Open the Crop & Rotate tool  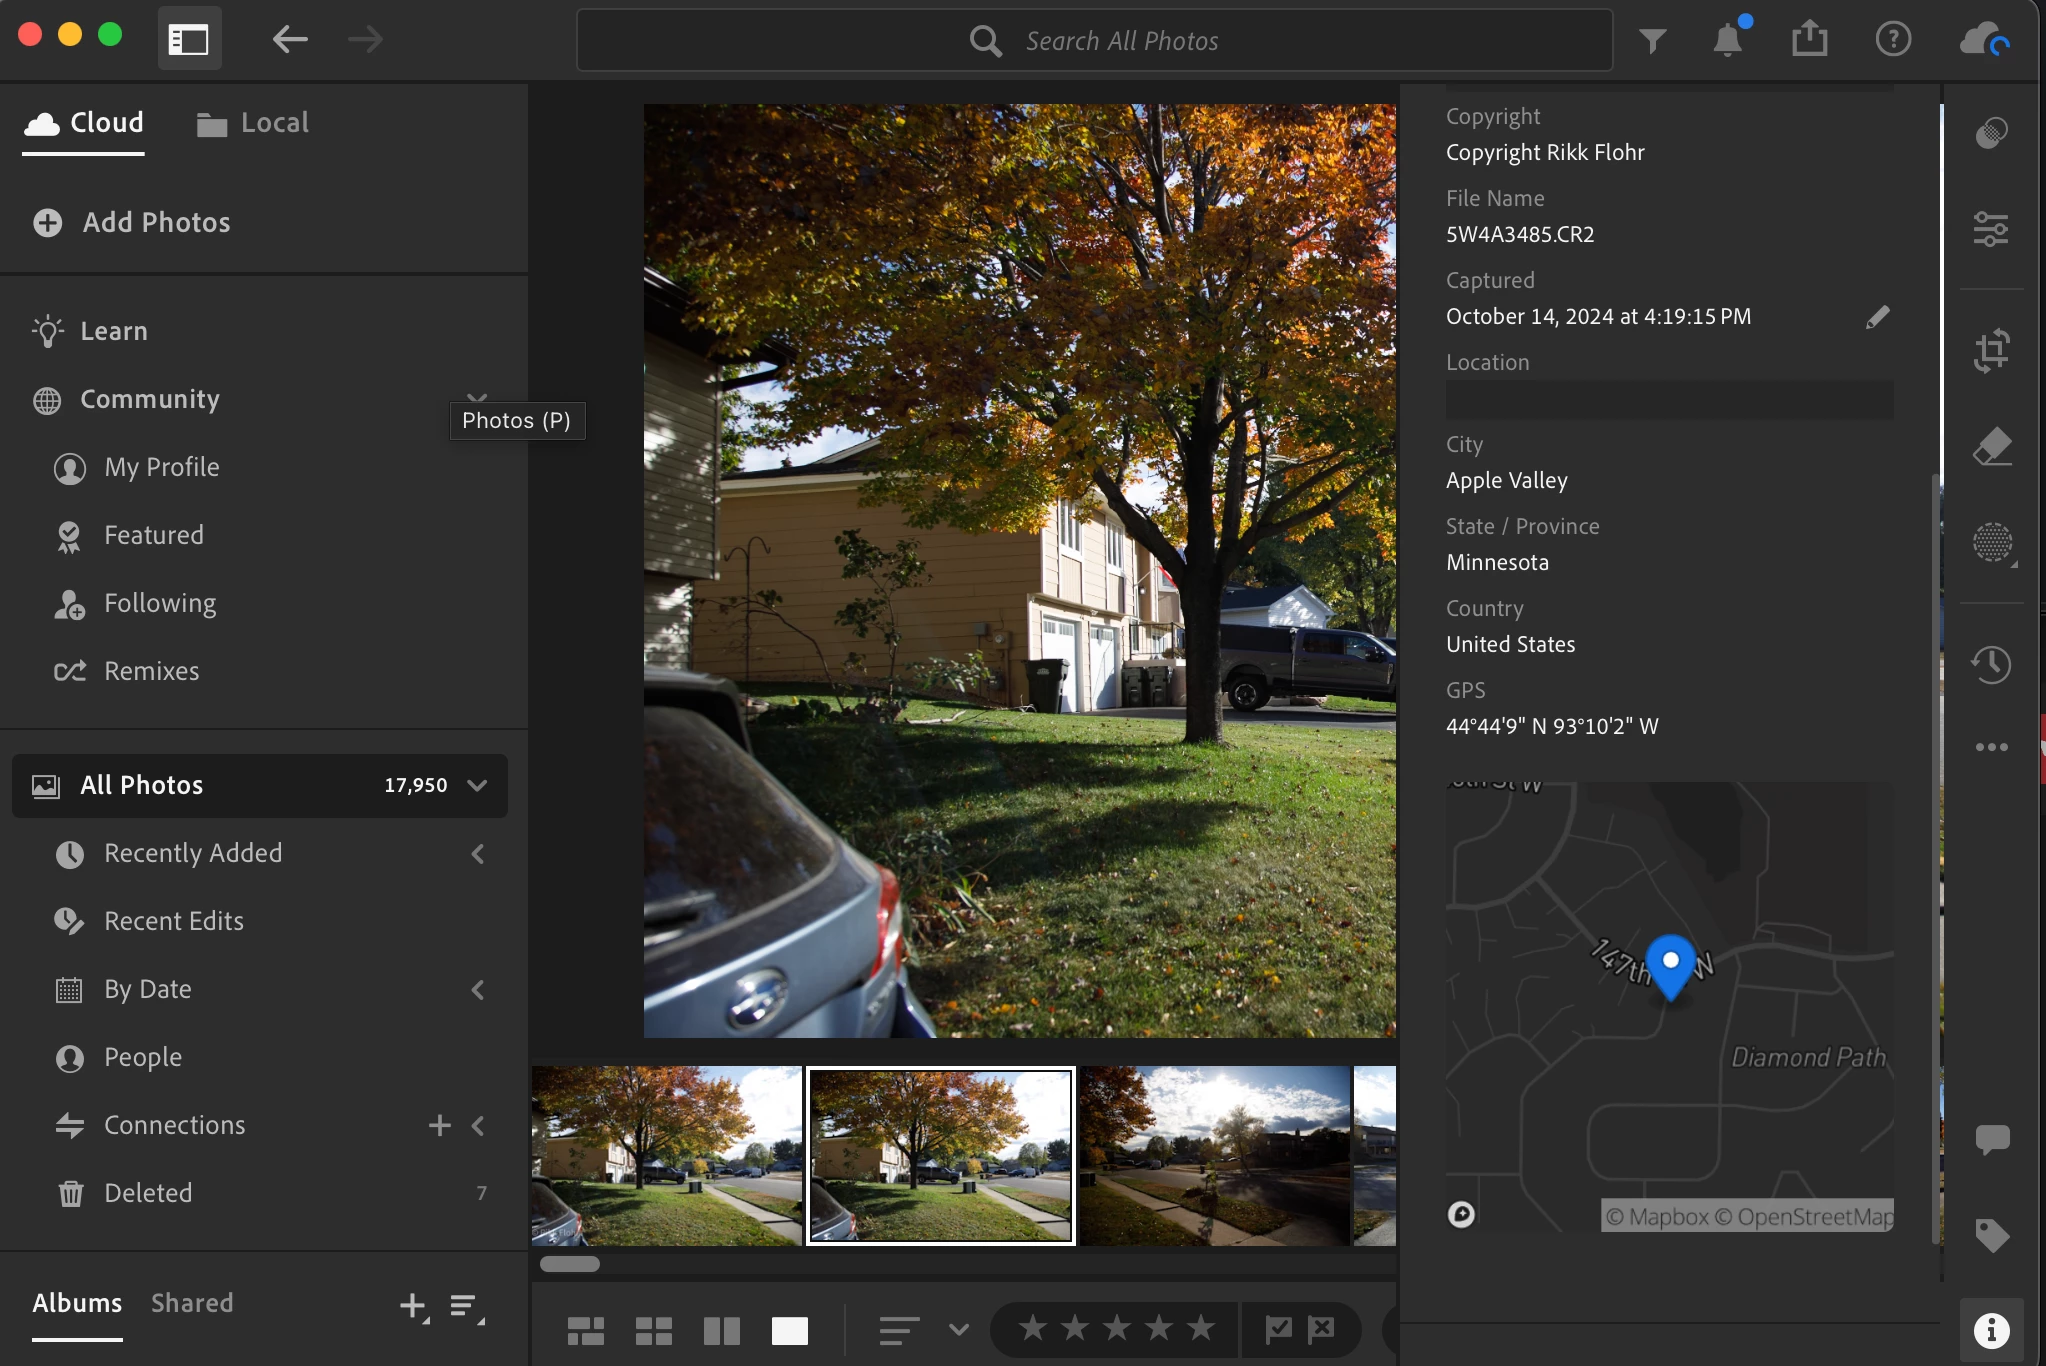(1991, 351)
